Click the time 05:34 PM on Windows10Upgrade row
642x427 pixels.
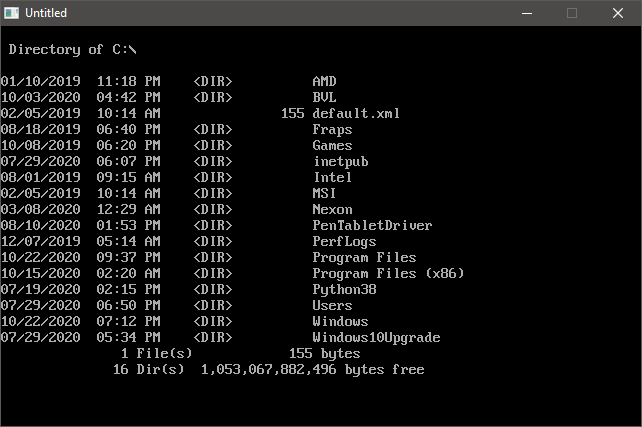point(129,337)
